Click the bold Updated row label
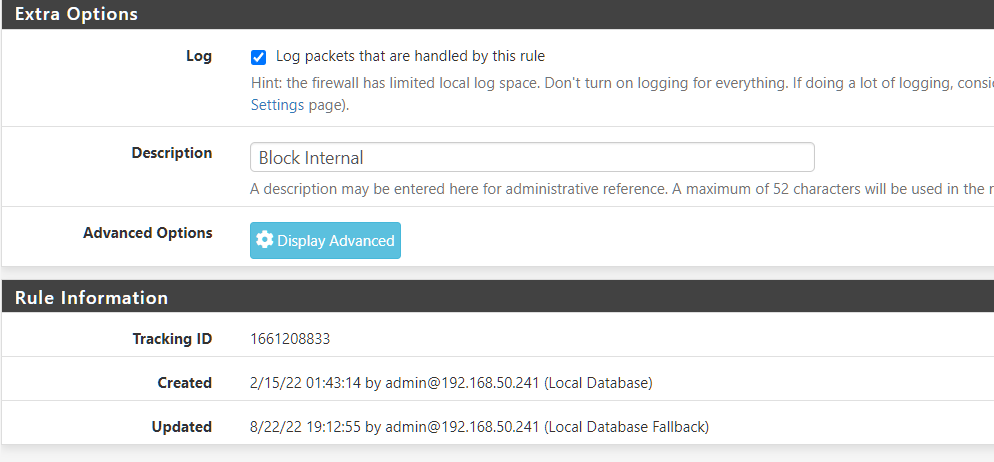Image resolution: width=994 pixels, height=462 pixels. (182, 427)
